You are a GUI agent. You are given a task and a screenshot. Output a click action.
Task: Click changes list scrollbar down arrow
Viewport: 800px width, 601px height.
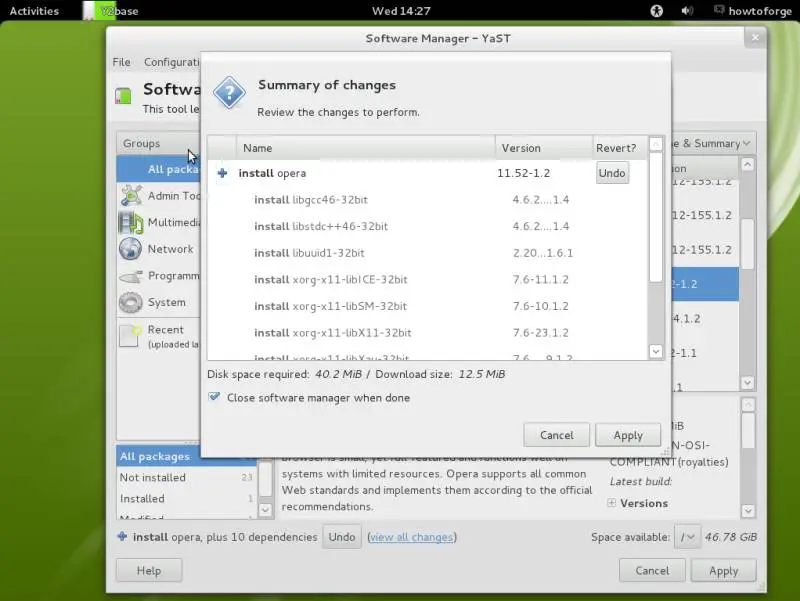(x=656, y=351)
